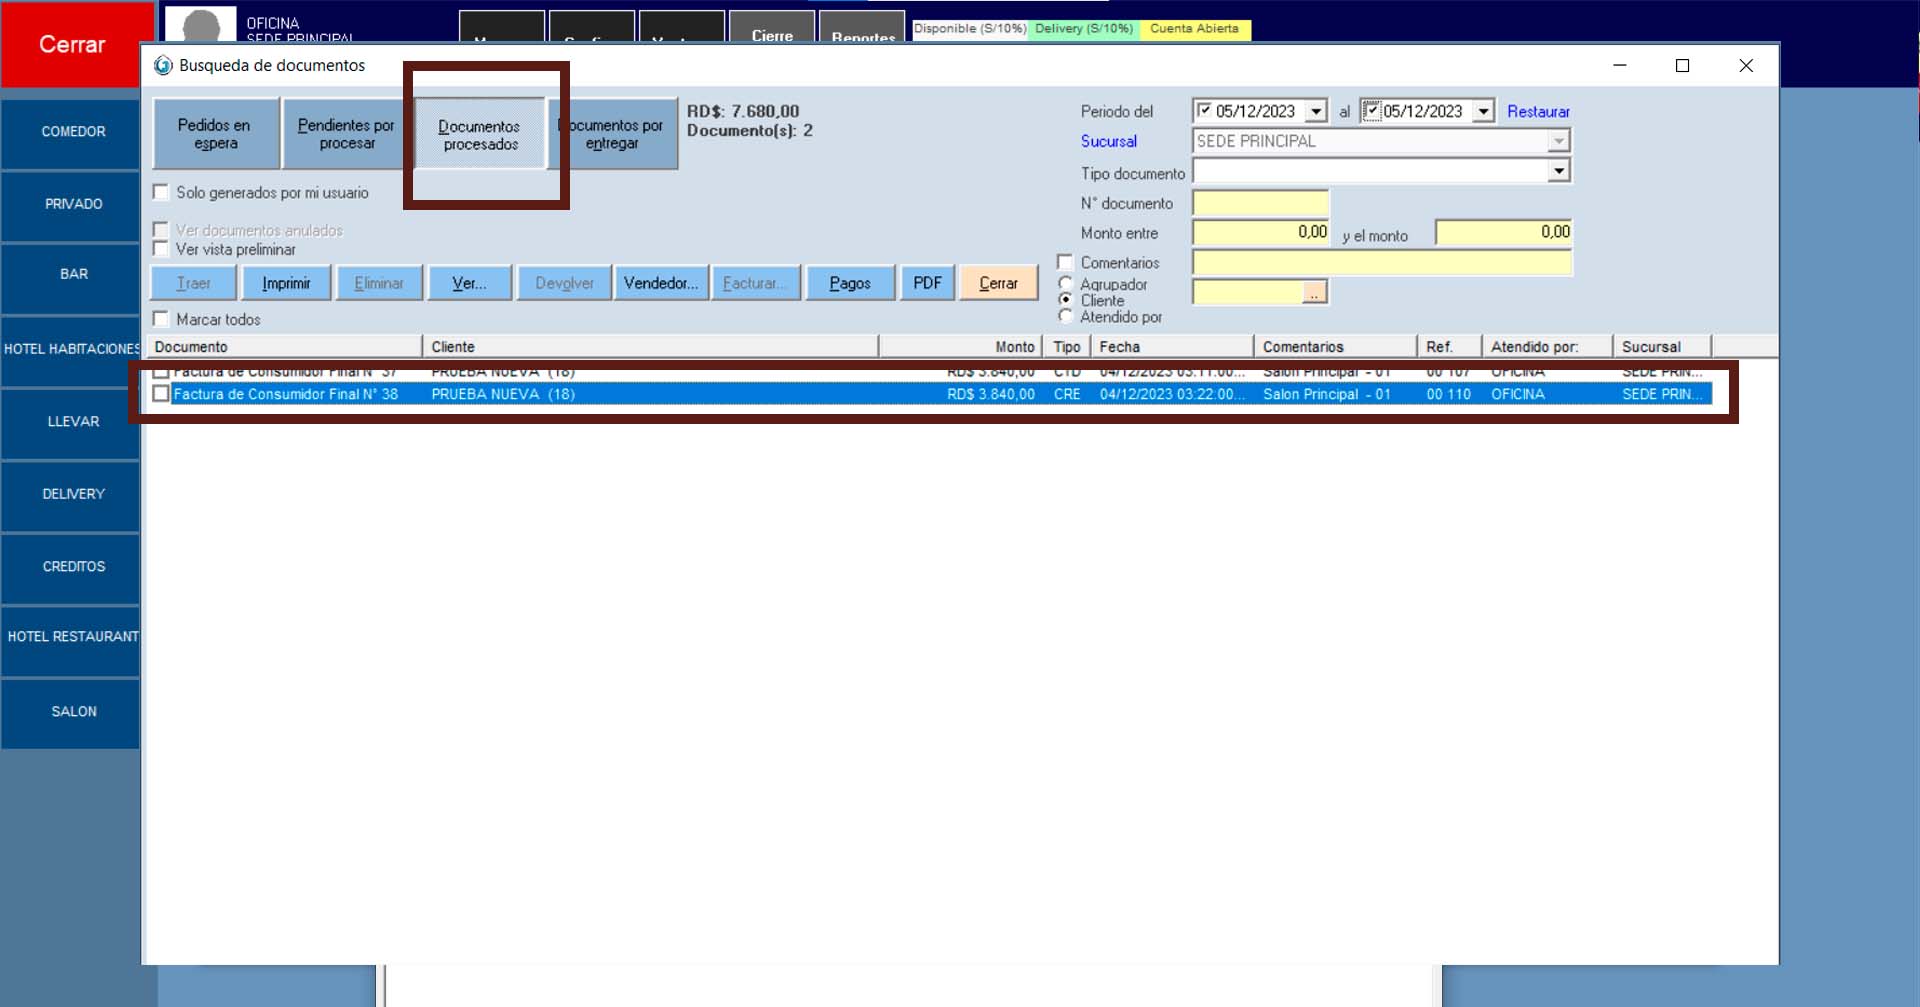Switch to Pendientes por procesar tab

[345, 134]
